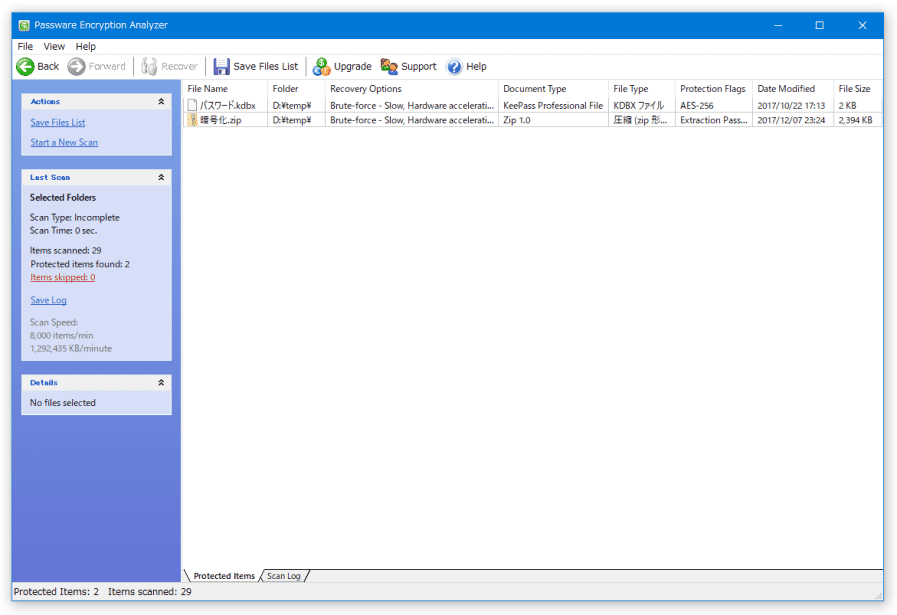This screenshot has height=615, width=897.
Task: Click the Support toolbar label
Action: [x=419, y=66]
